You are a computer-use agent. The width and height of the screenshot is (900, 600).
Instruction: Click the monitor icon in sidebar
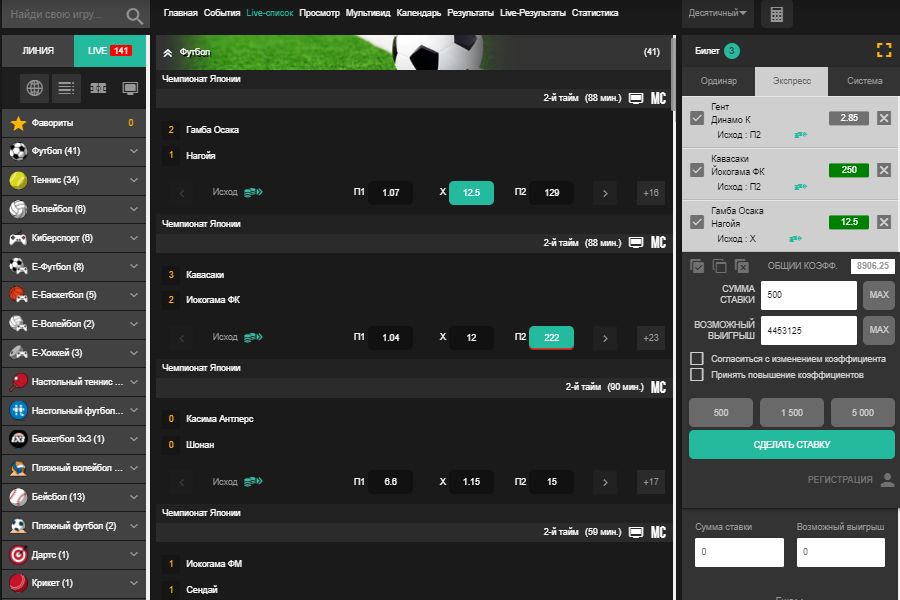click(129, 88)
